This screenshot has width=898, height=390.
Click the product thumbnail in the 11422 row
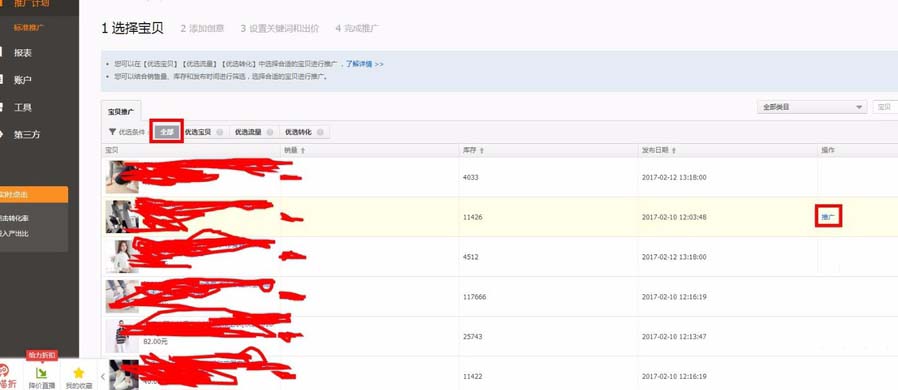point(123,375)
